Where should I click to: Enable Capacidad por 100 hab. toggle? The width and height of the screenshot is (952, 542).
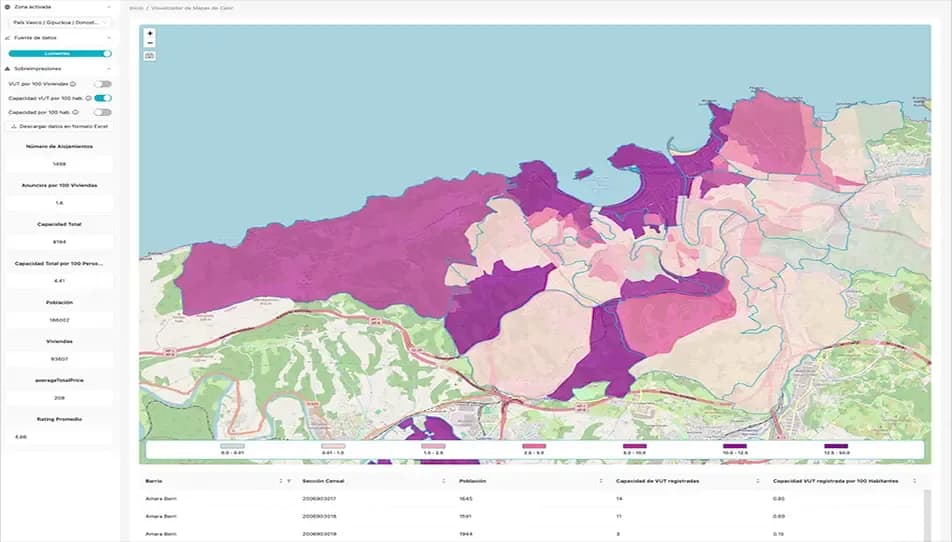tap(103, 112)
